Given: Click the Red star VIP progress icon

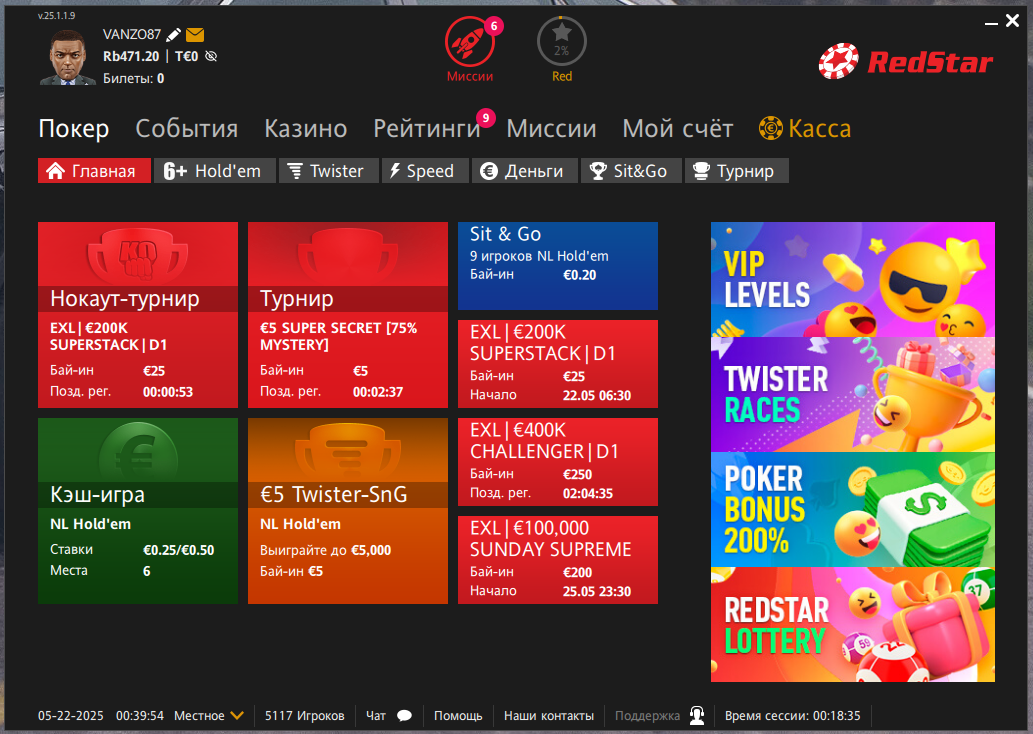Looking at the screenshot, I should point(561,42).
